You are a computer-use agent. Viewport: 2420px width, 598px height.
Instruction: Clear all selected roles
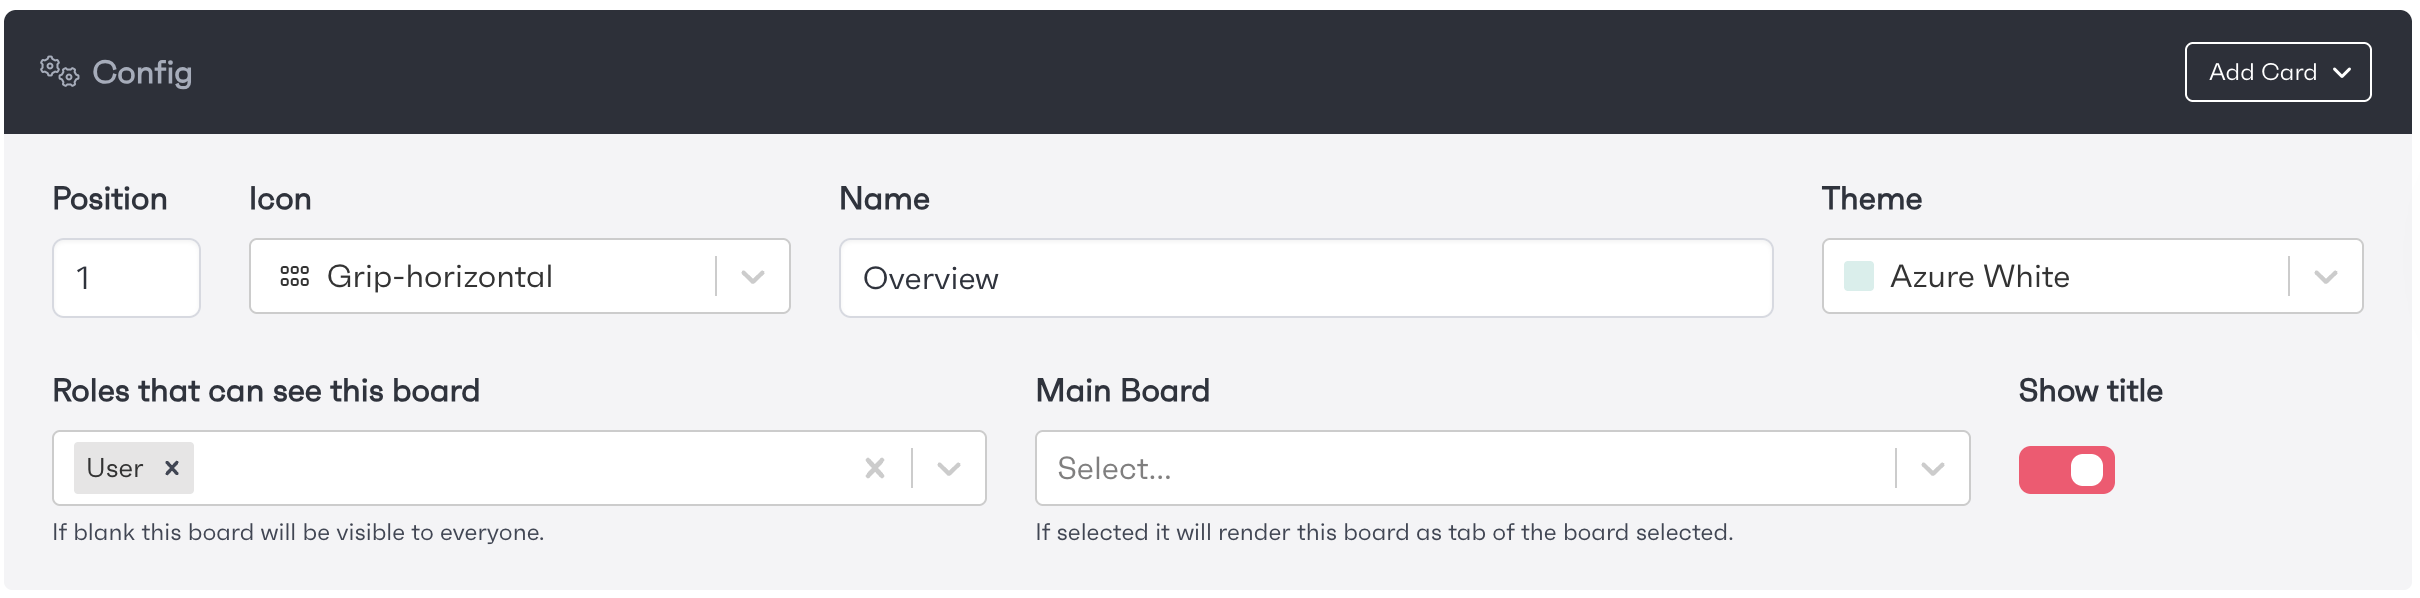(x=875, y=468)
